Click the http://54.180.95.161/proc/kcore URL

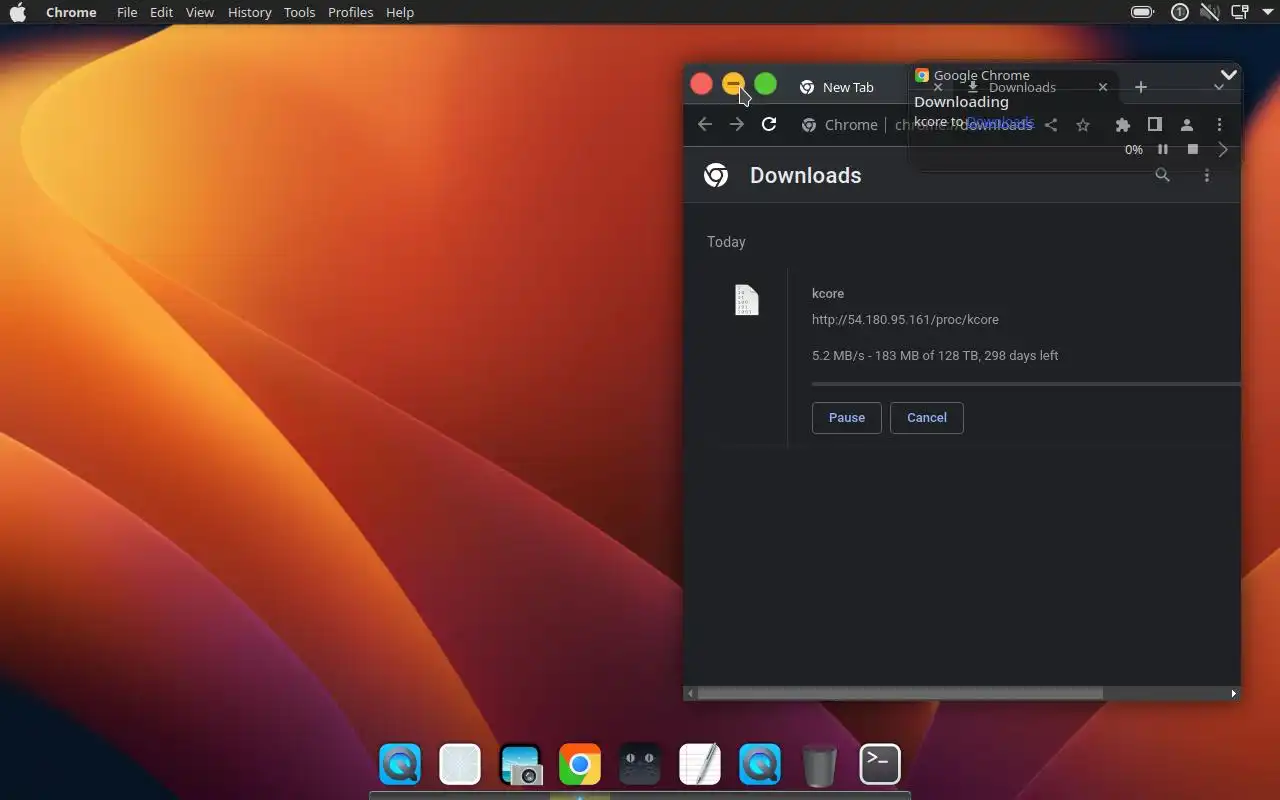tap(905, 320)
